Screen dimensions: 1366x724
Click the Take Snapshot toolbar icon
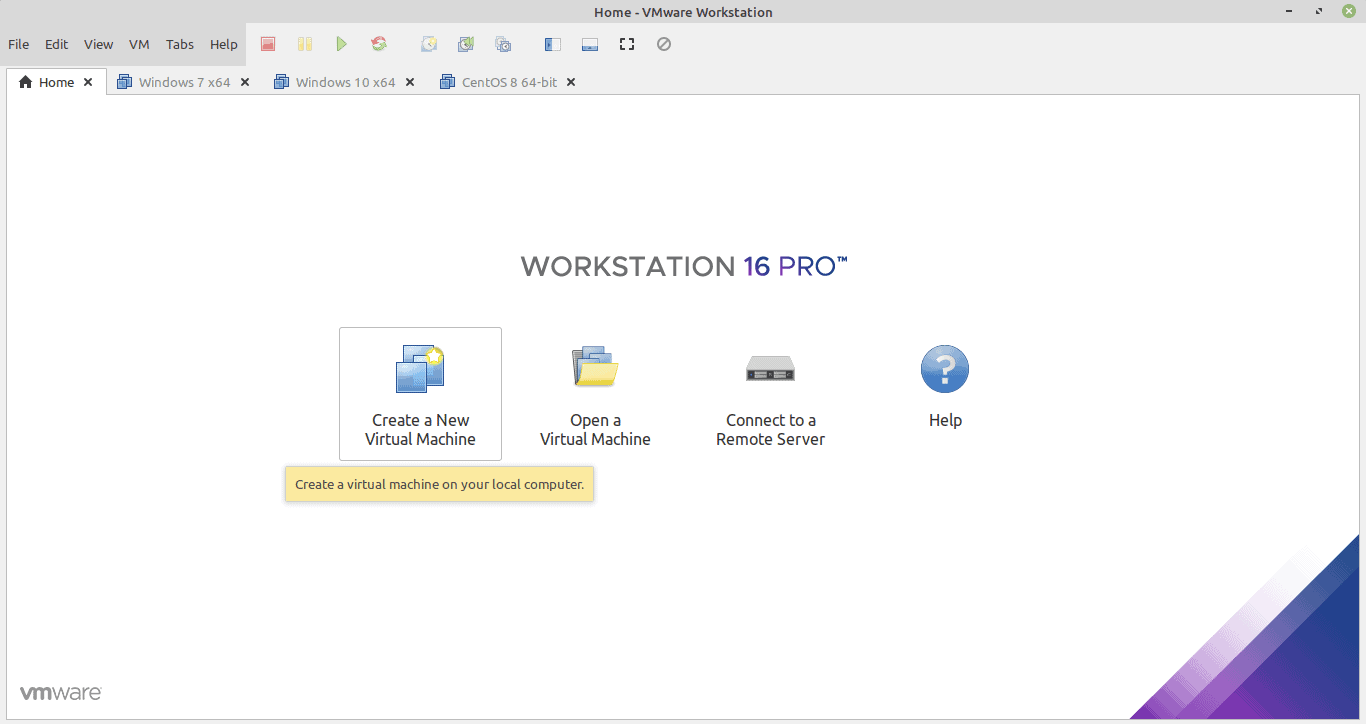click(429, 44)
